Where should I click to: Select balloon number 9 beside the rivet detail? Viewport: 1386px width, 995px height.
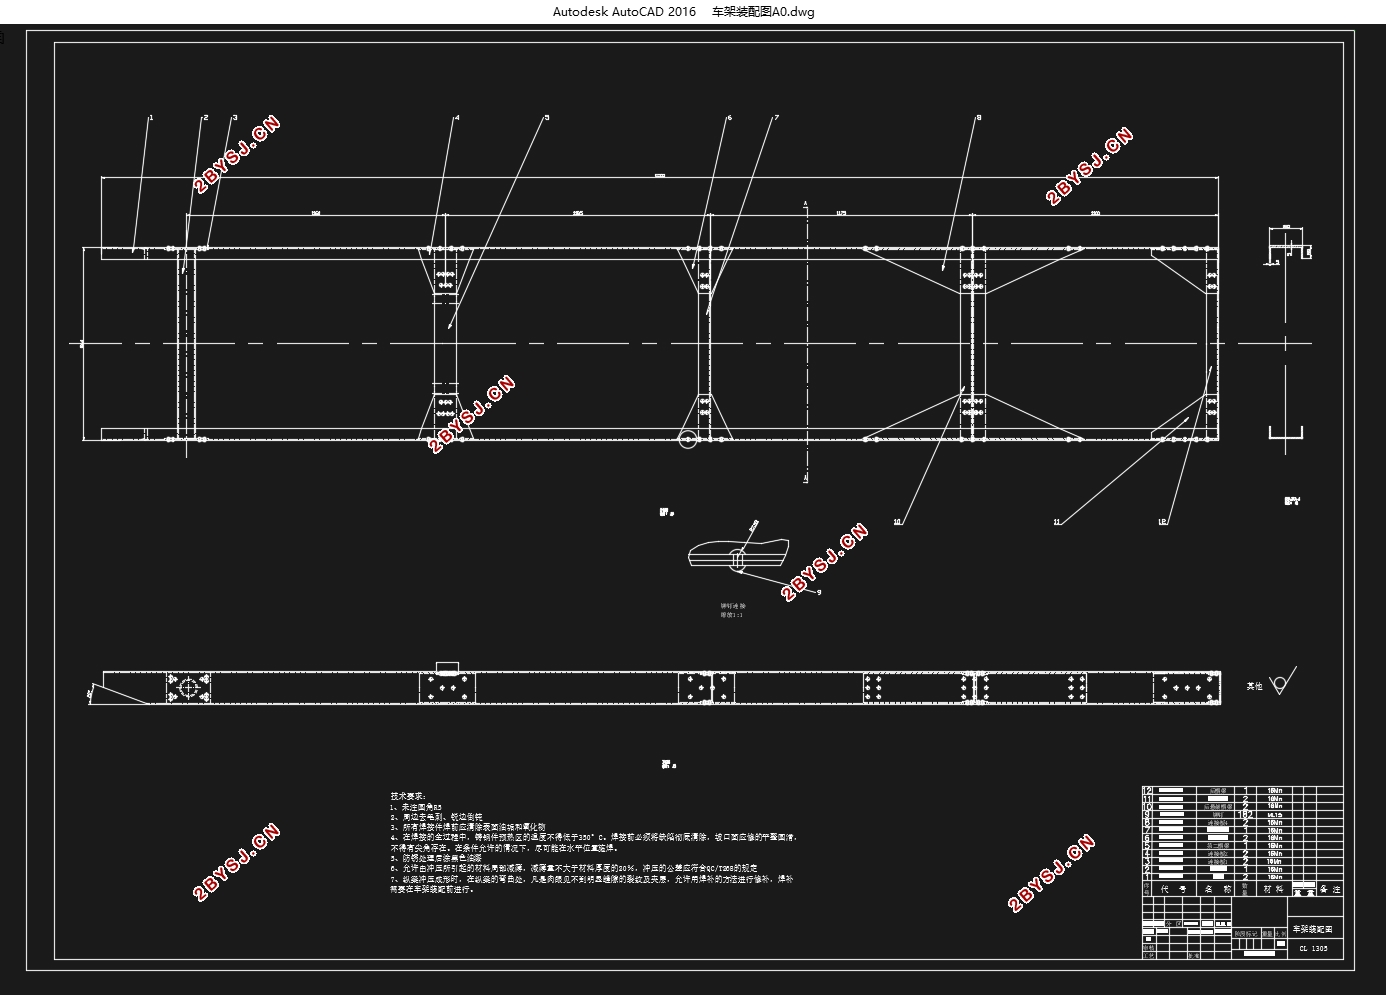point(819,593)
